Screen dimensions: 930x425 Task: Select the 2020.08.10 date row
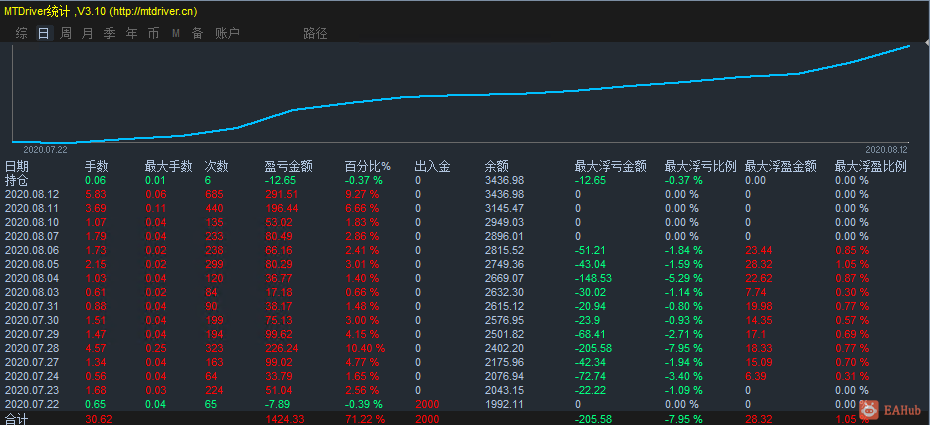pyautogui.click(x=465, y=222)
